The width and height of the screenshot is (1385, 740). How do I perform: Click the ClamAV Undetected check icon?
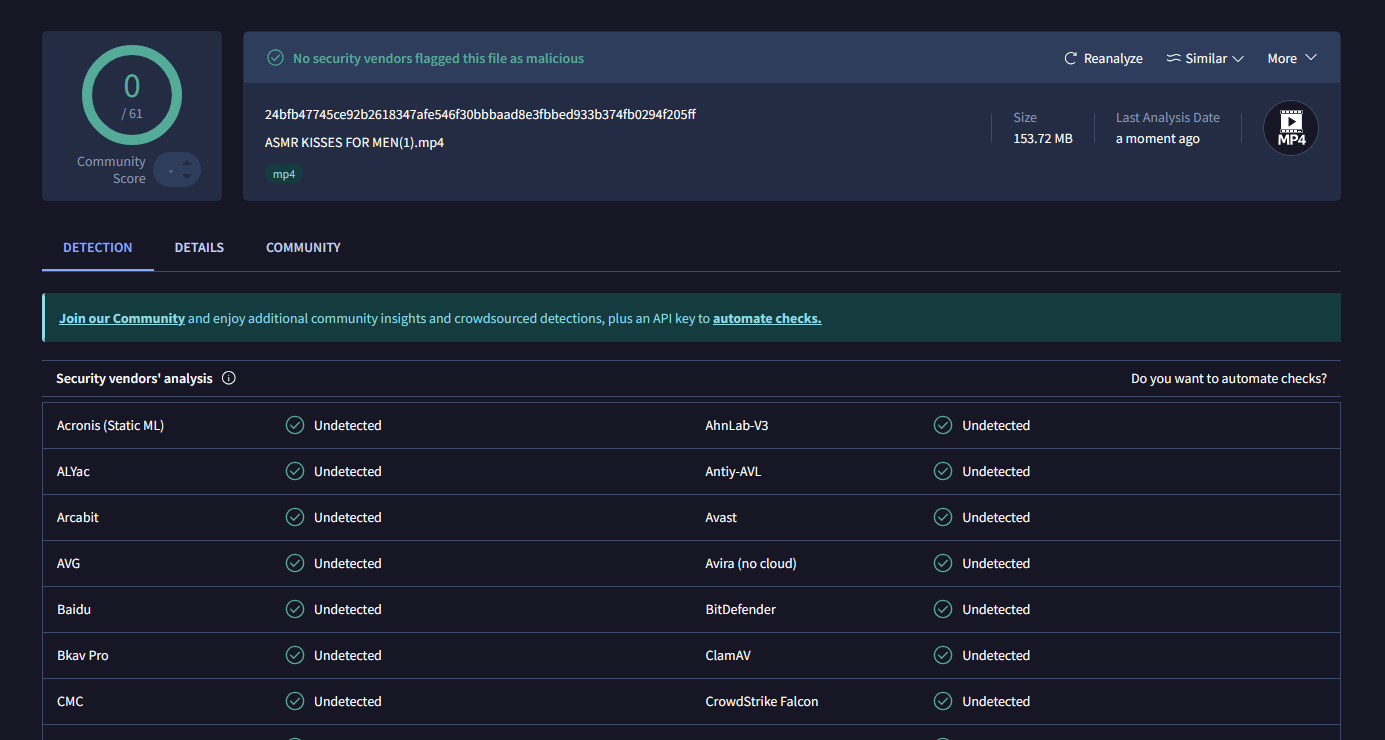coord(943,655)
